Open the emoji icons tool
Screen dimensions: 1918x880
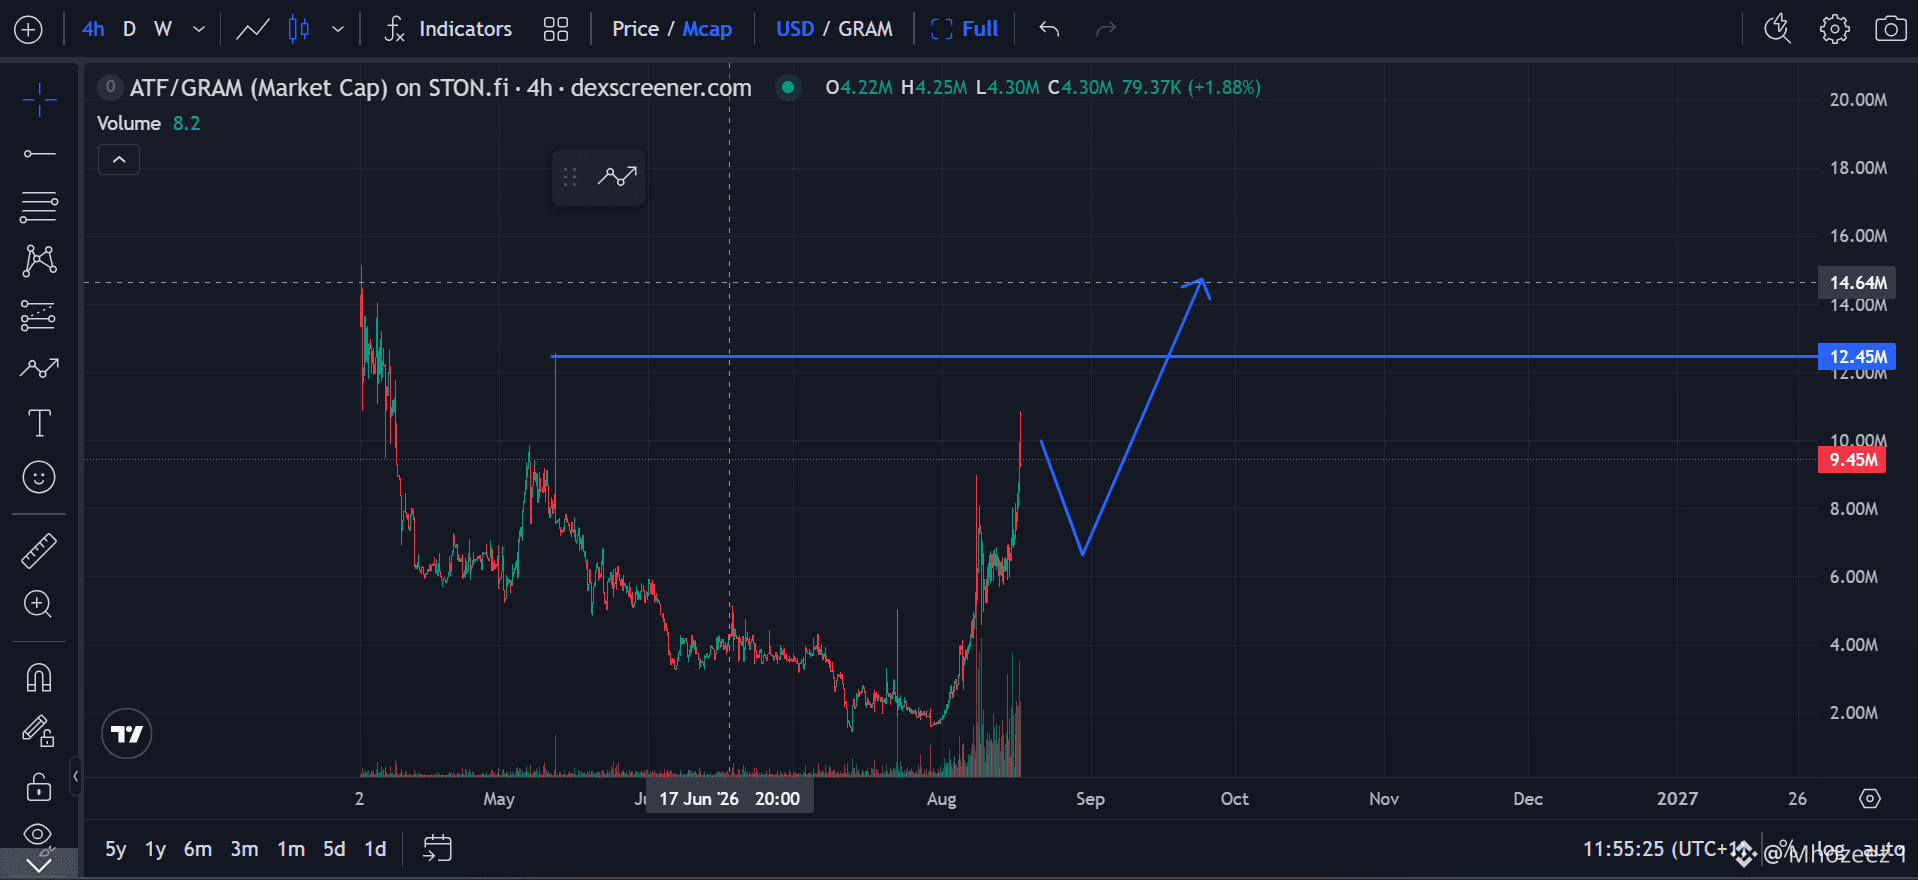point(39,477)
